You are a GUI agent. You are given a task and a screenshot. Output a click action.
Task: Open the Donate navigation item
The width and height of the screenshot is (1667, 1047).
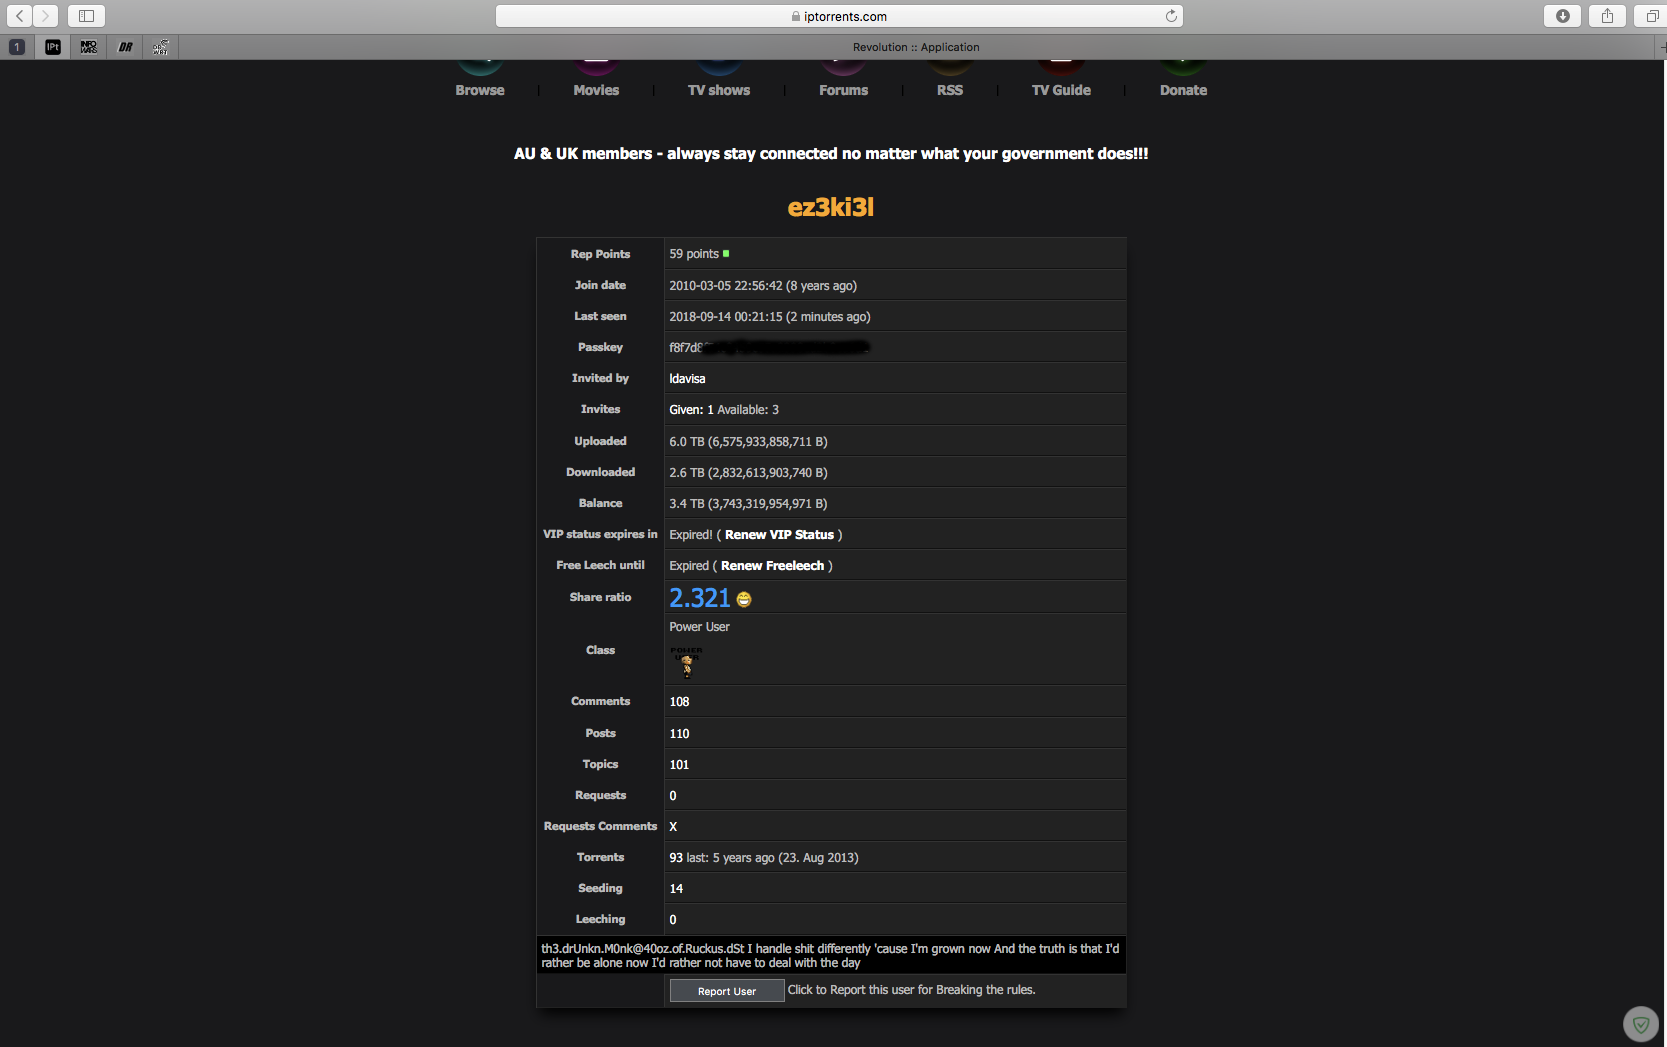coord(1183,90)
